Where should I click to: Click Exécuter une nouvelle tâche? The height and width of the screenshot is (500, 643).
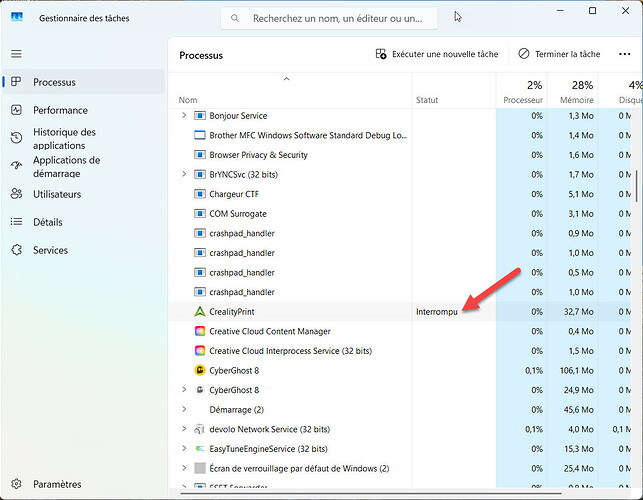437,54
